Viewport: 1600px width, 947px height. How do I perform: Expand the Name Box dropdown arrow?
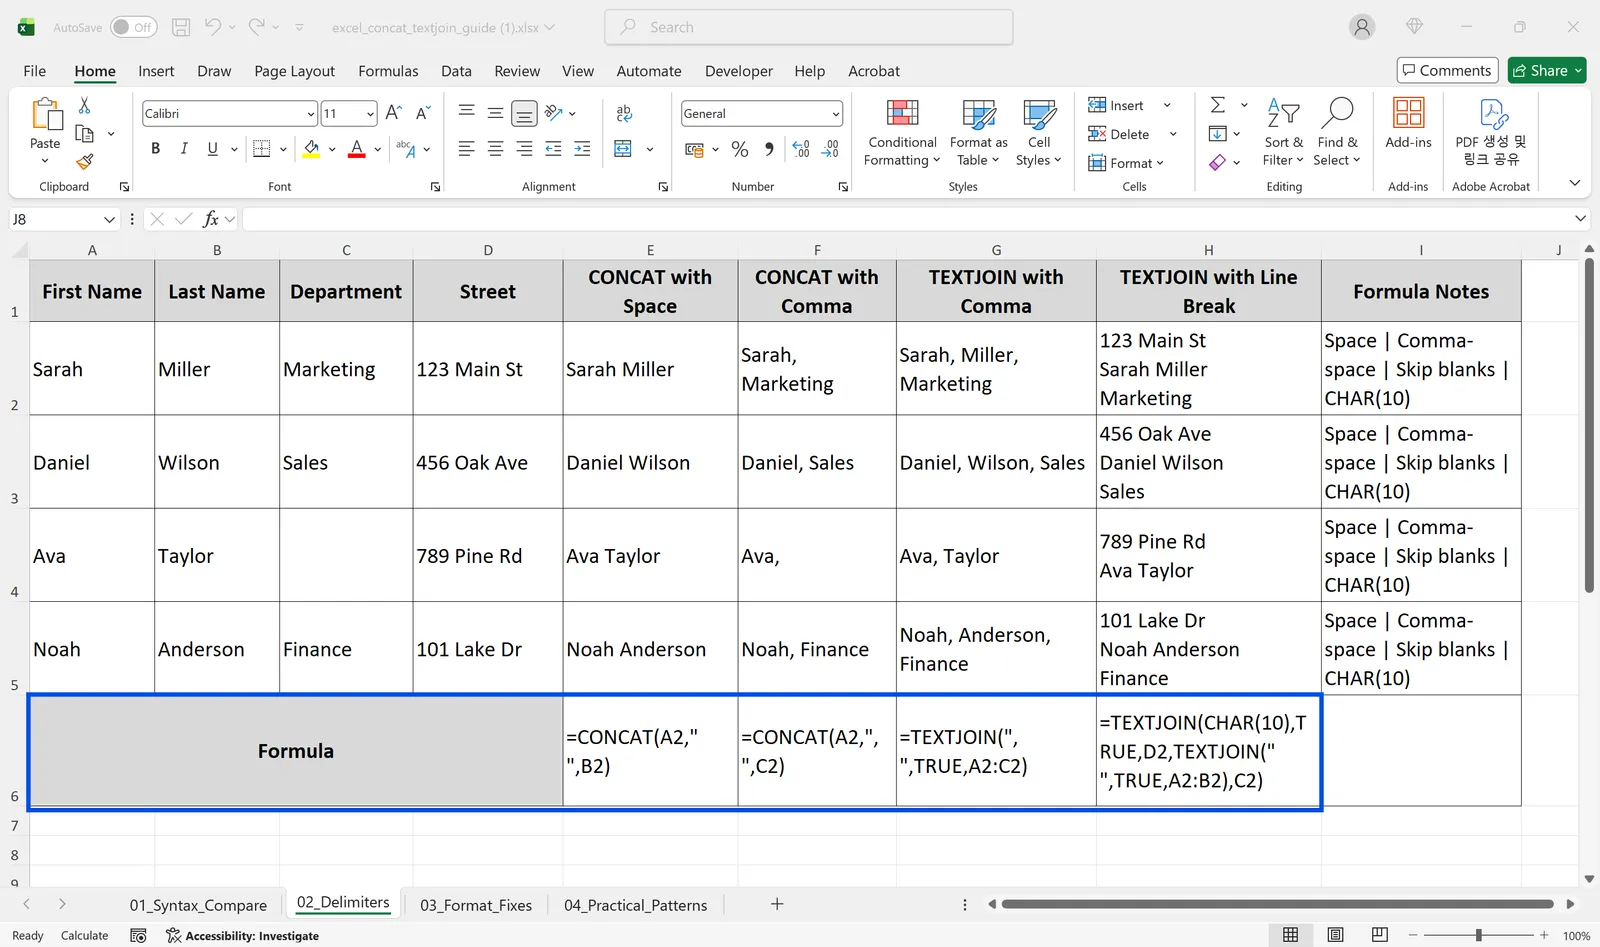tap(109, 219)
